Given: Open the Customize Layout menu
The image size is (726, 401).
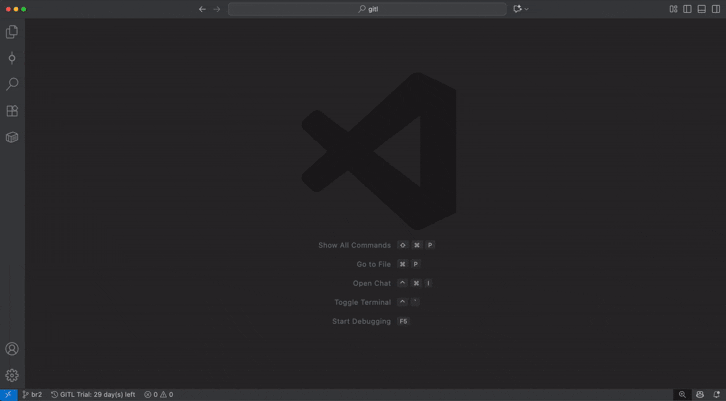Looking at the screenshot, I should point(673,9).
